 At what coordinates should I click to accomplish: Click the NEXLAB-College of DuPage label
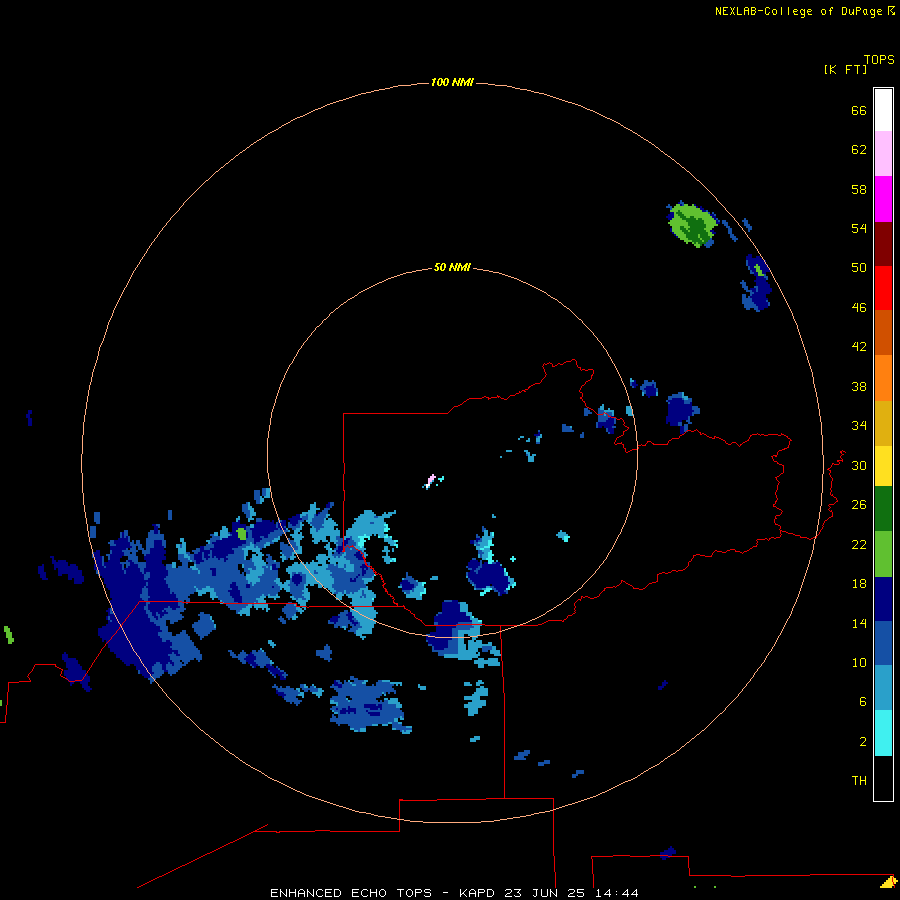click(798, 11)
